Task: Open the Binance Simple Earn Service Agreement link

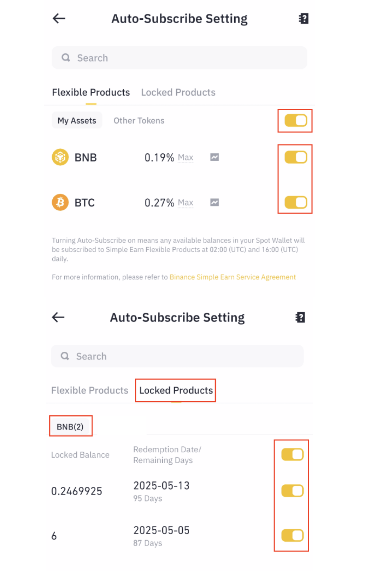Action: click(x=233, y=277)
